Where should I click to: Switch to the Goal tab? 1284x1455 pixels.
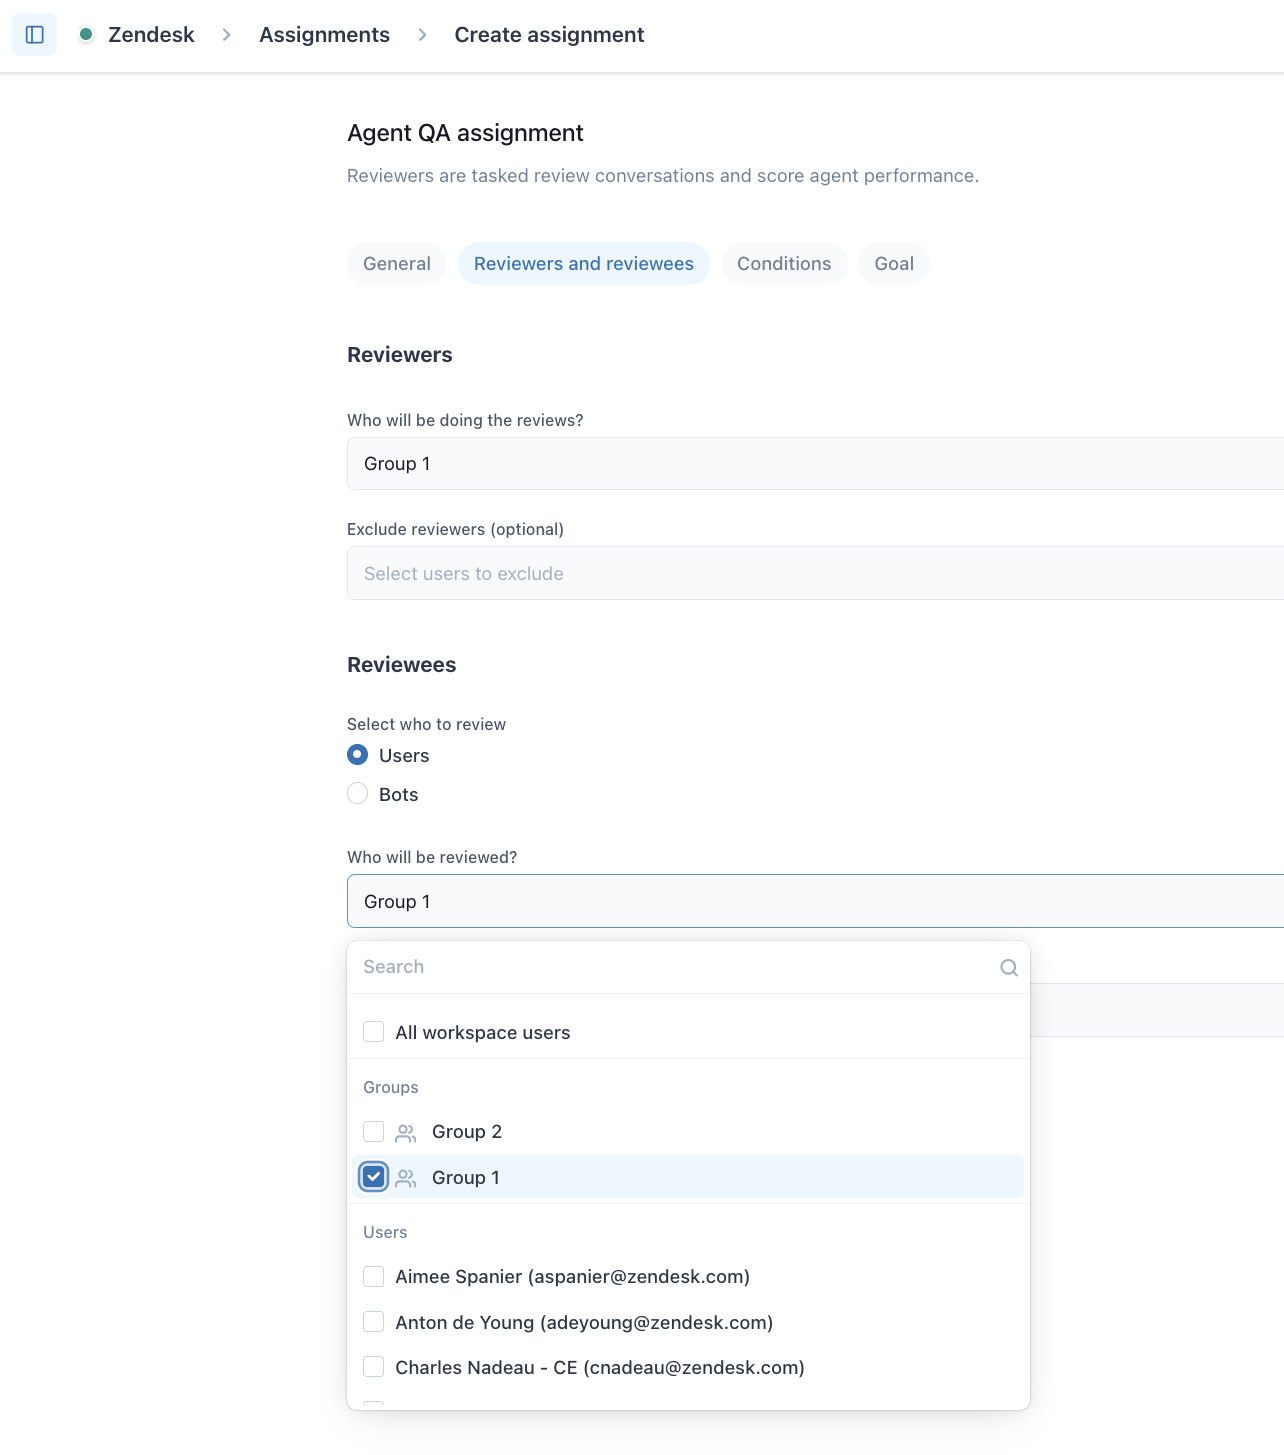pos(894,264)
